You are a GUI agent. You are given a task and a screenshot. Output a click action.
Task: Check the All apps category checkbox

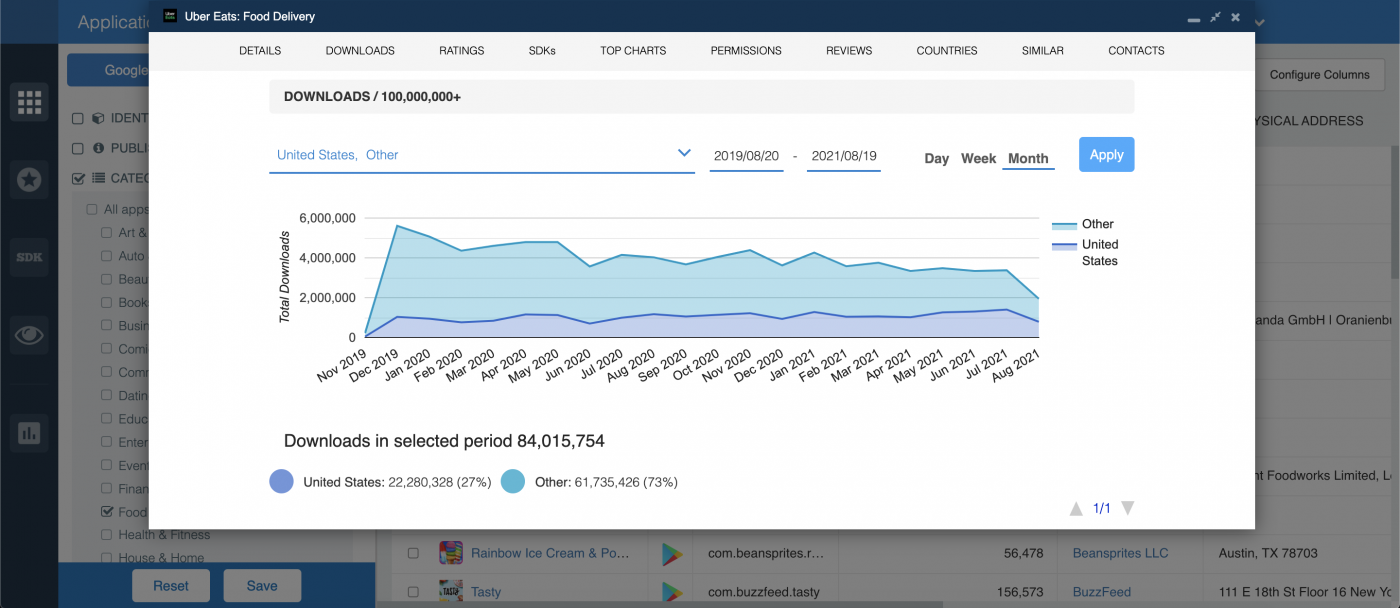[92, 209]
